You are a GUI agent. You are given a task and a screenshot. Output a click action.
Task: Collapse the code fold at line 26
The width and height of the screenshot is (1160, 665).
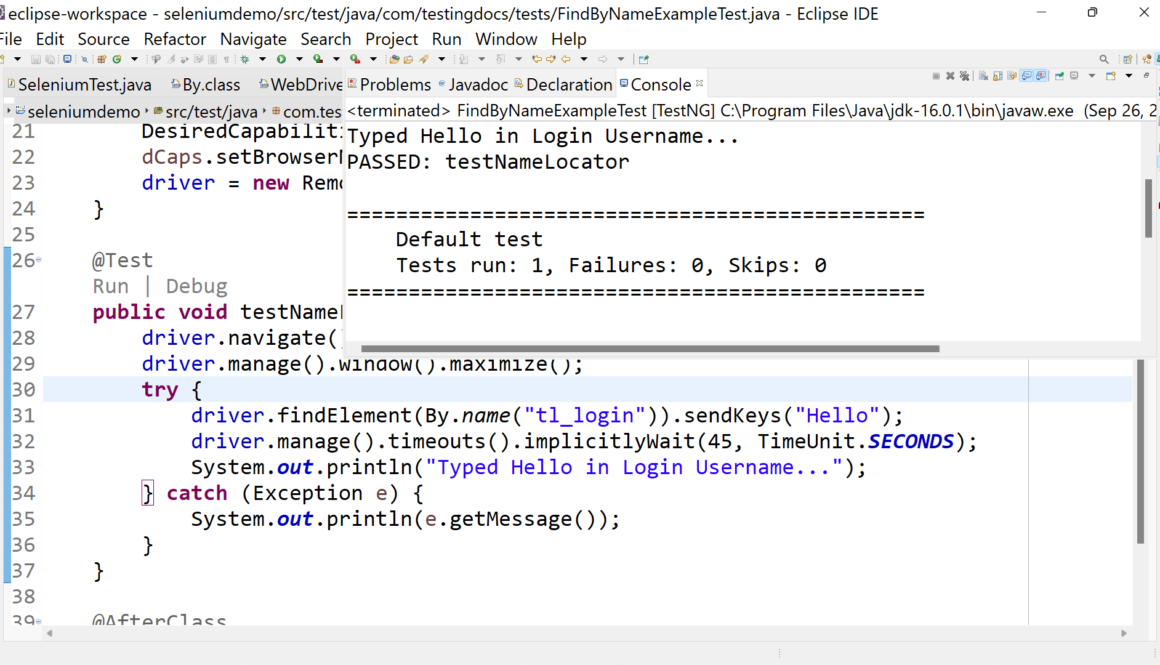click(38, 260)
